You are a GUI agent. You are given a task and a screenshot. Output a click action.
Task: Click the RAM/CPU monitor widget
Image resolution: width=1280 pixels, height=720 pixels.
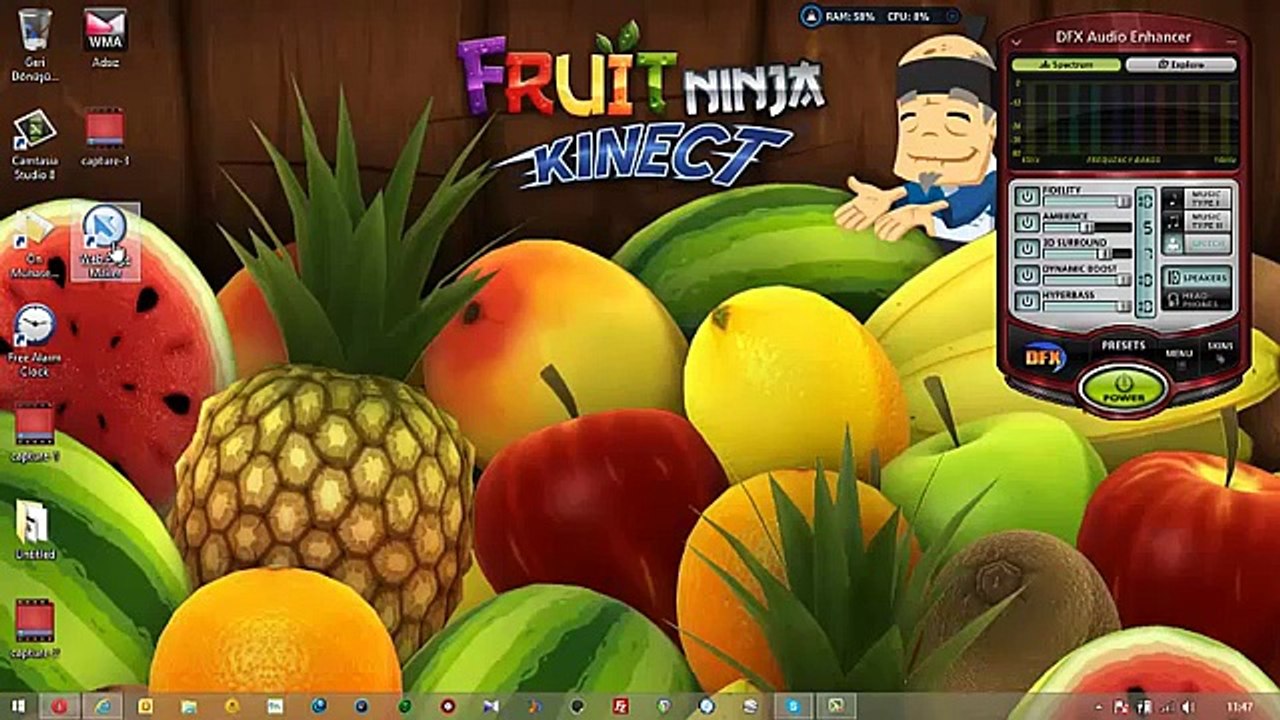[880, 16]
